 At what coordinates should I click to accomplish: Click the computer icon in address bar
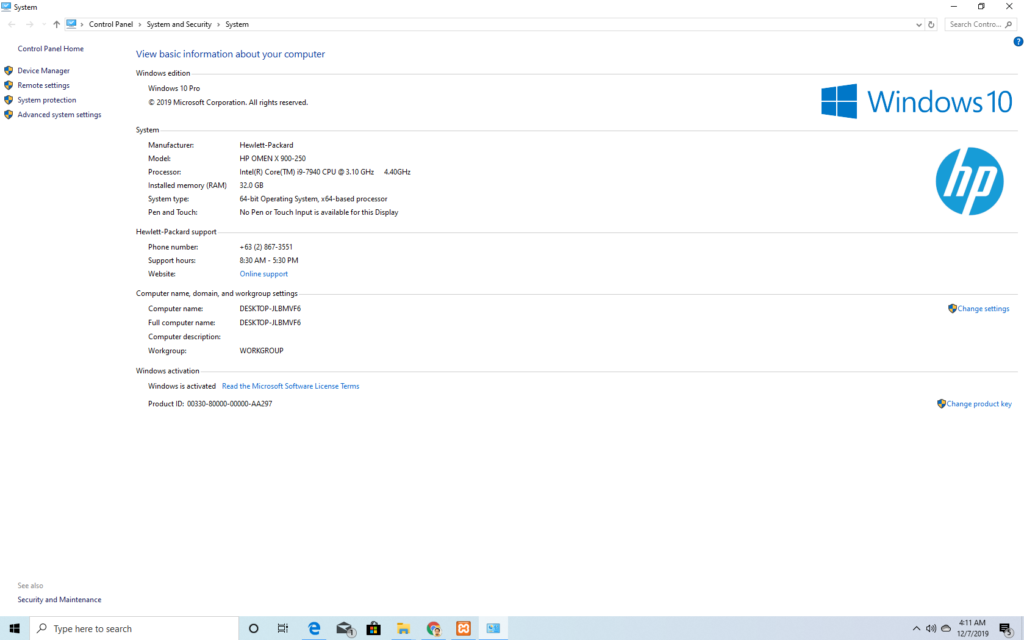tap(71, 24)
